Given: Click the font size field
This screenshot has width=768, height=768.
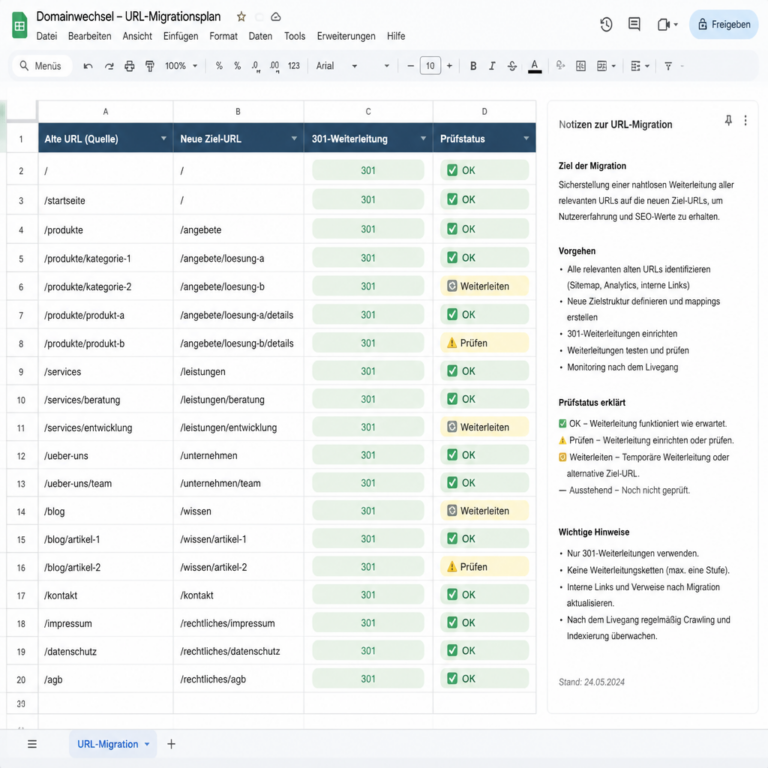Looking at the screenshot, I should pyautogui.click(x=430, y=66).
